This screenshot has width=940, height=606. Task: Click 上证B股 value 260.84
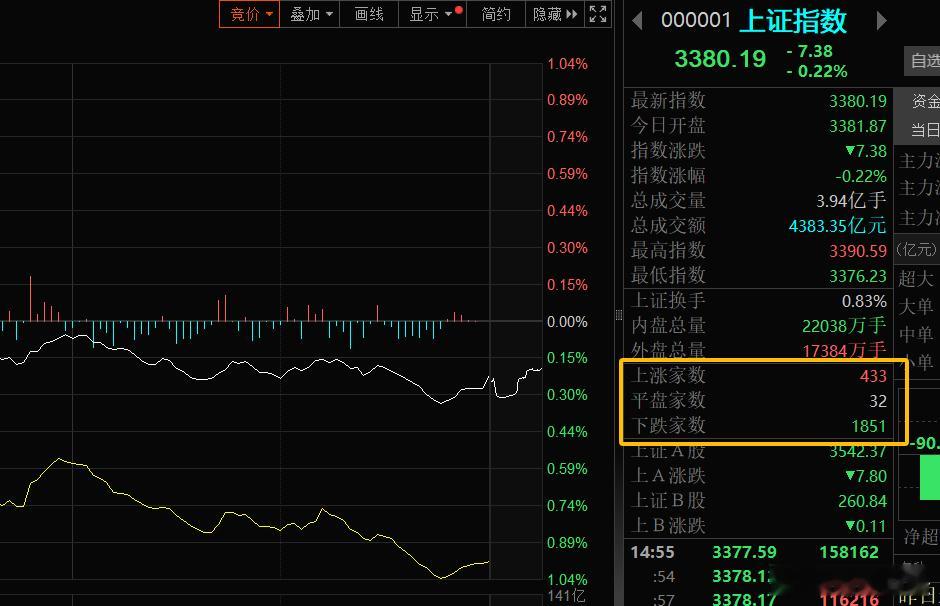pyautogui.click(x=862, y=501)
